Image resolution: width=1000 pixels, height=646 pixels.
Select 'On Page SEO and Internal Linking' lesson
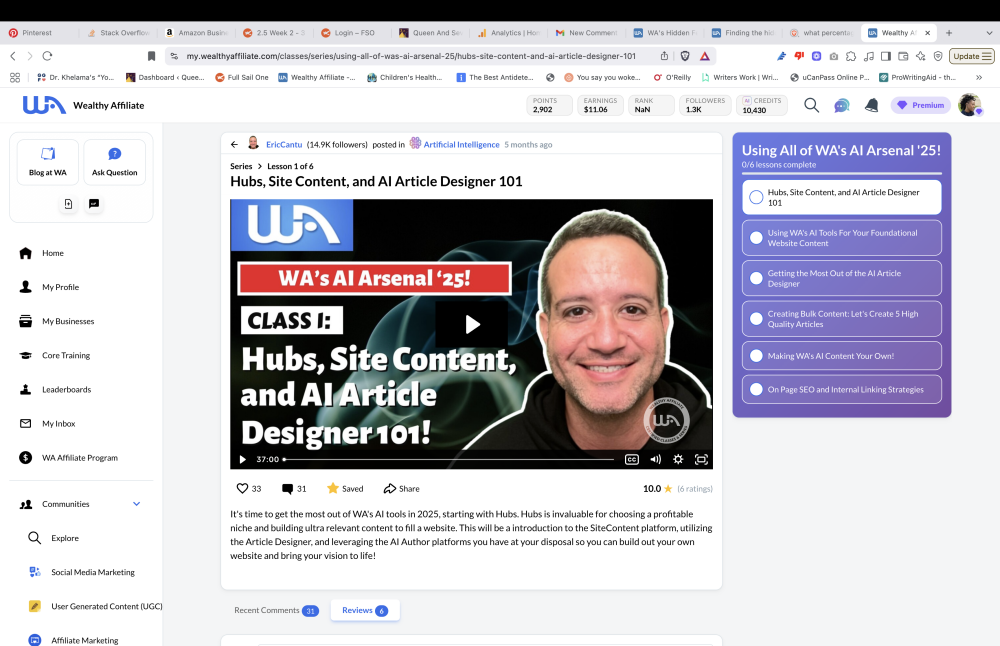point(842,389)
